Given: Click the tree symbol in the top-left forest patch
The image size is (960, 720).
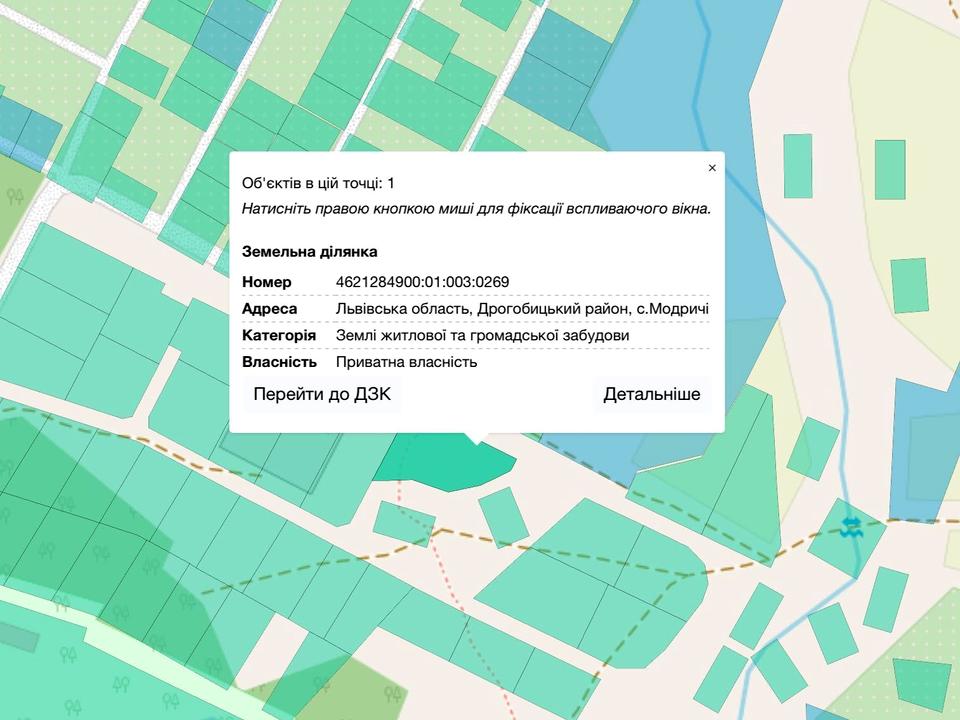Looking at the screenshot, I should coord(16,197).
